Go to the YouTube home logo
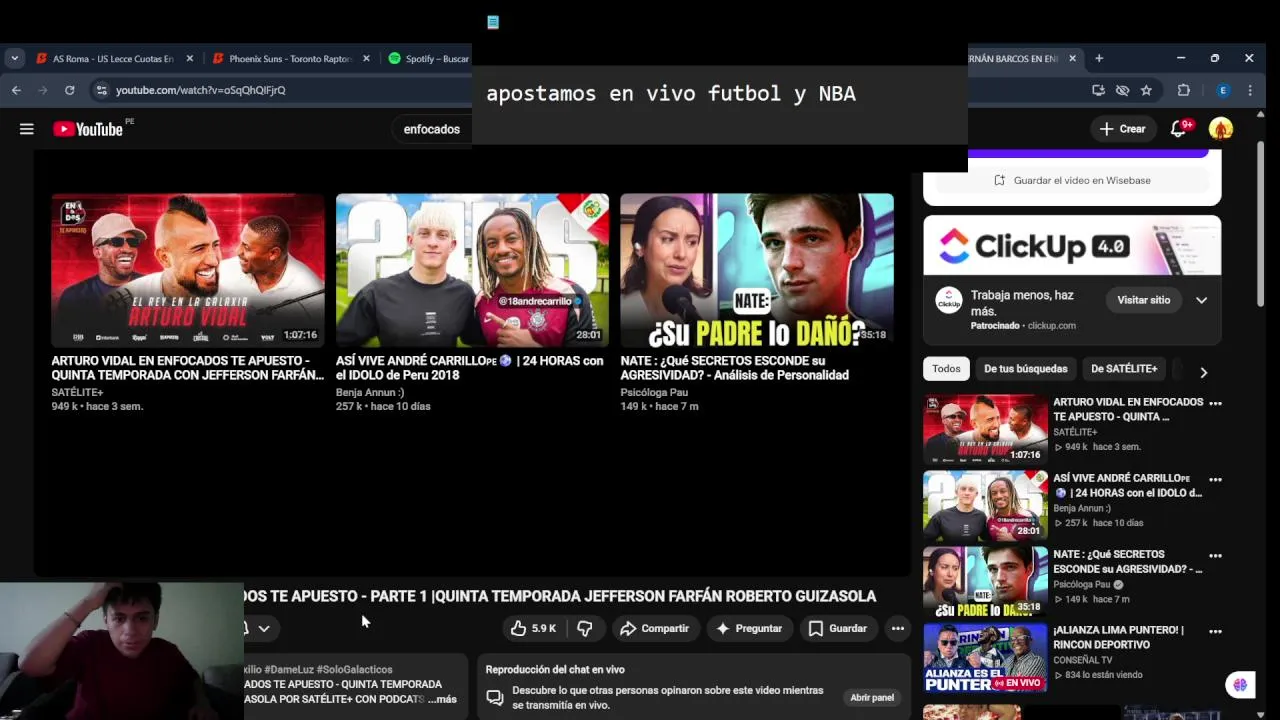This screenshot has height=720, width=1280. pos(88,129)
